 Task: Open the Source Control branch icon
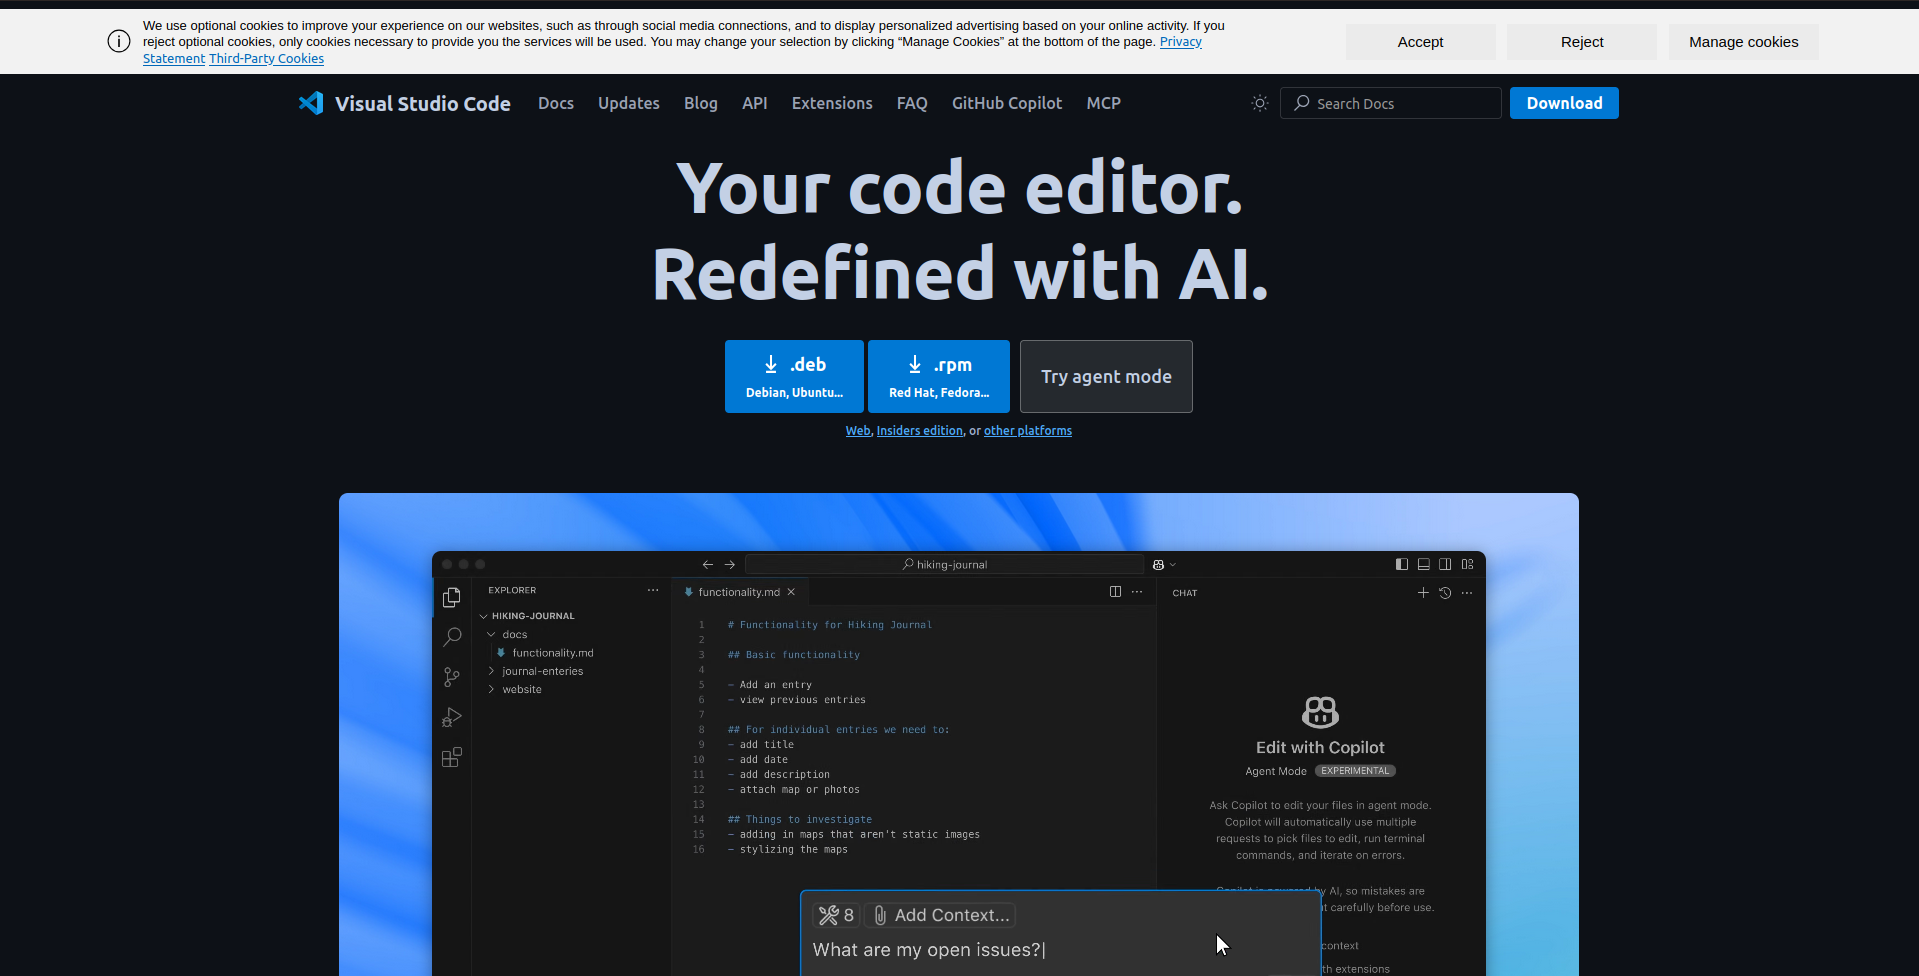click(x=452, y=677)
